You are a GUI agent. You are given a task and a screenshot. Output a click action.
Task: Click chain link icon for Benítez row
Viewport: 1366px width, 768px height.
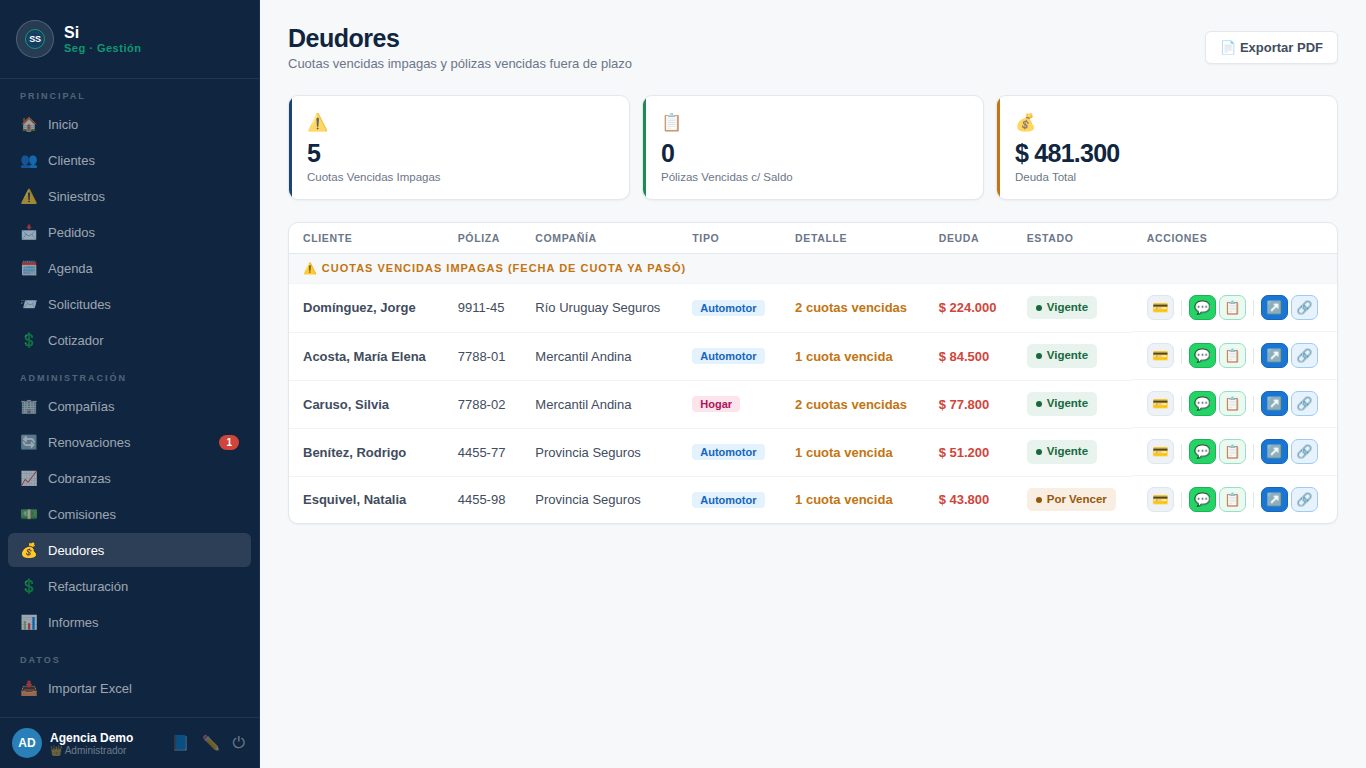pos(1304,452)
